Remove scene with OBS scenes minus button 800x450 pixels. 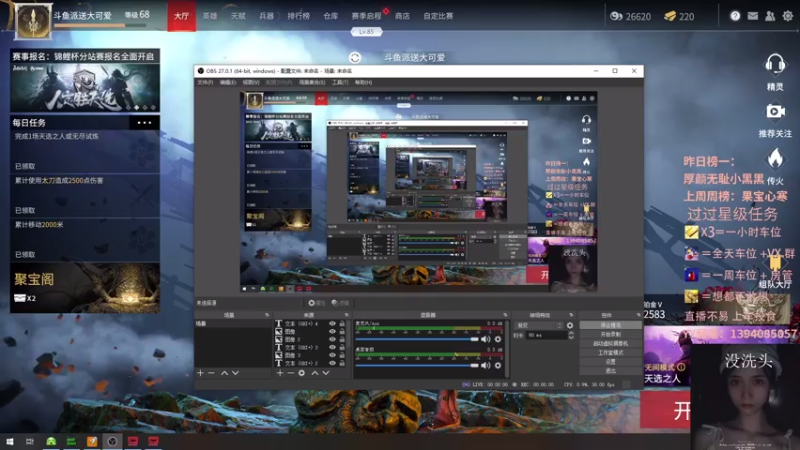(x=211, y=373)
